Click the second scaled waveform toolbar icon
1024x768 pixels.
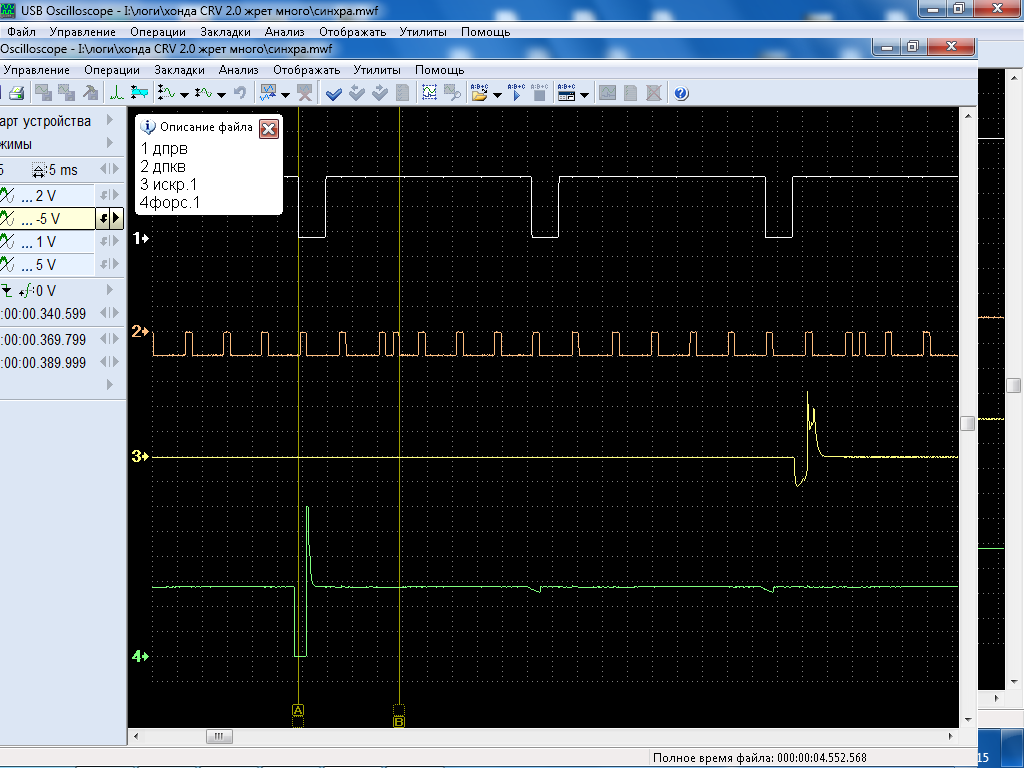[x=204, y=93]
